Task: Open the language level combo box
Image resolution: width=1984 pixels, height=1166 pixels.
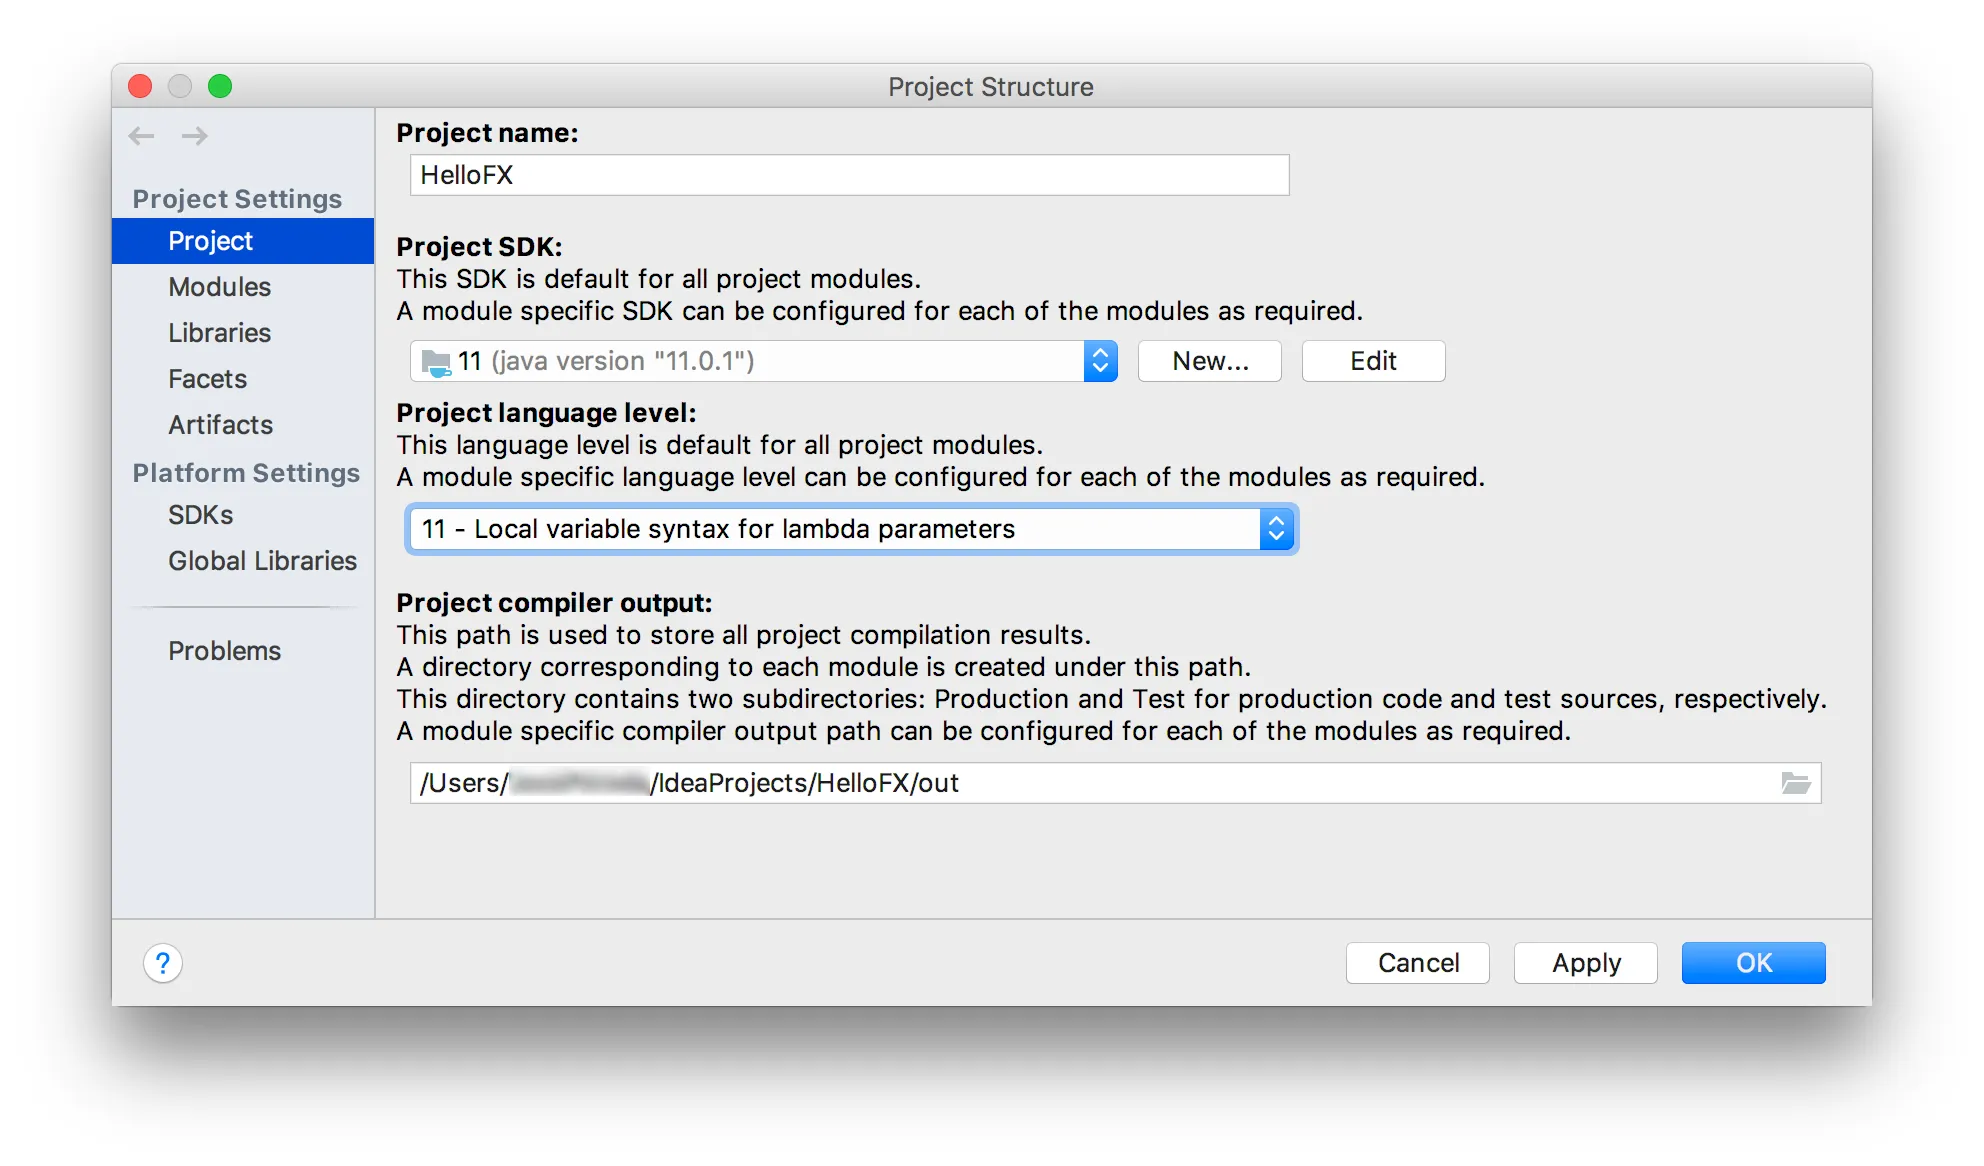Action: 852,529
